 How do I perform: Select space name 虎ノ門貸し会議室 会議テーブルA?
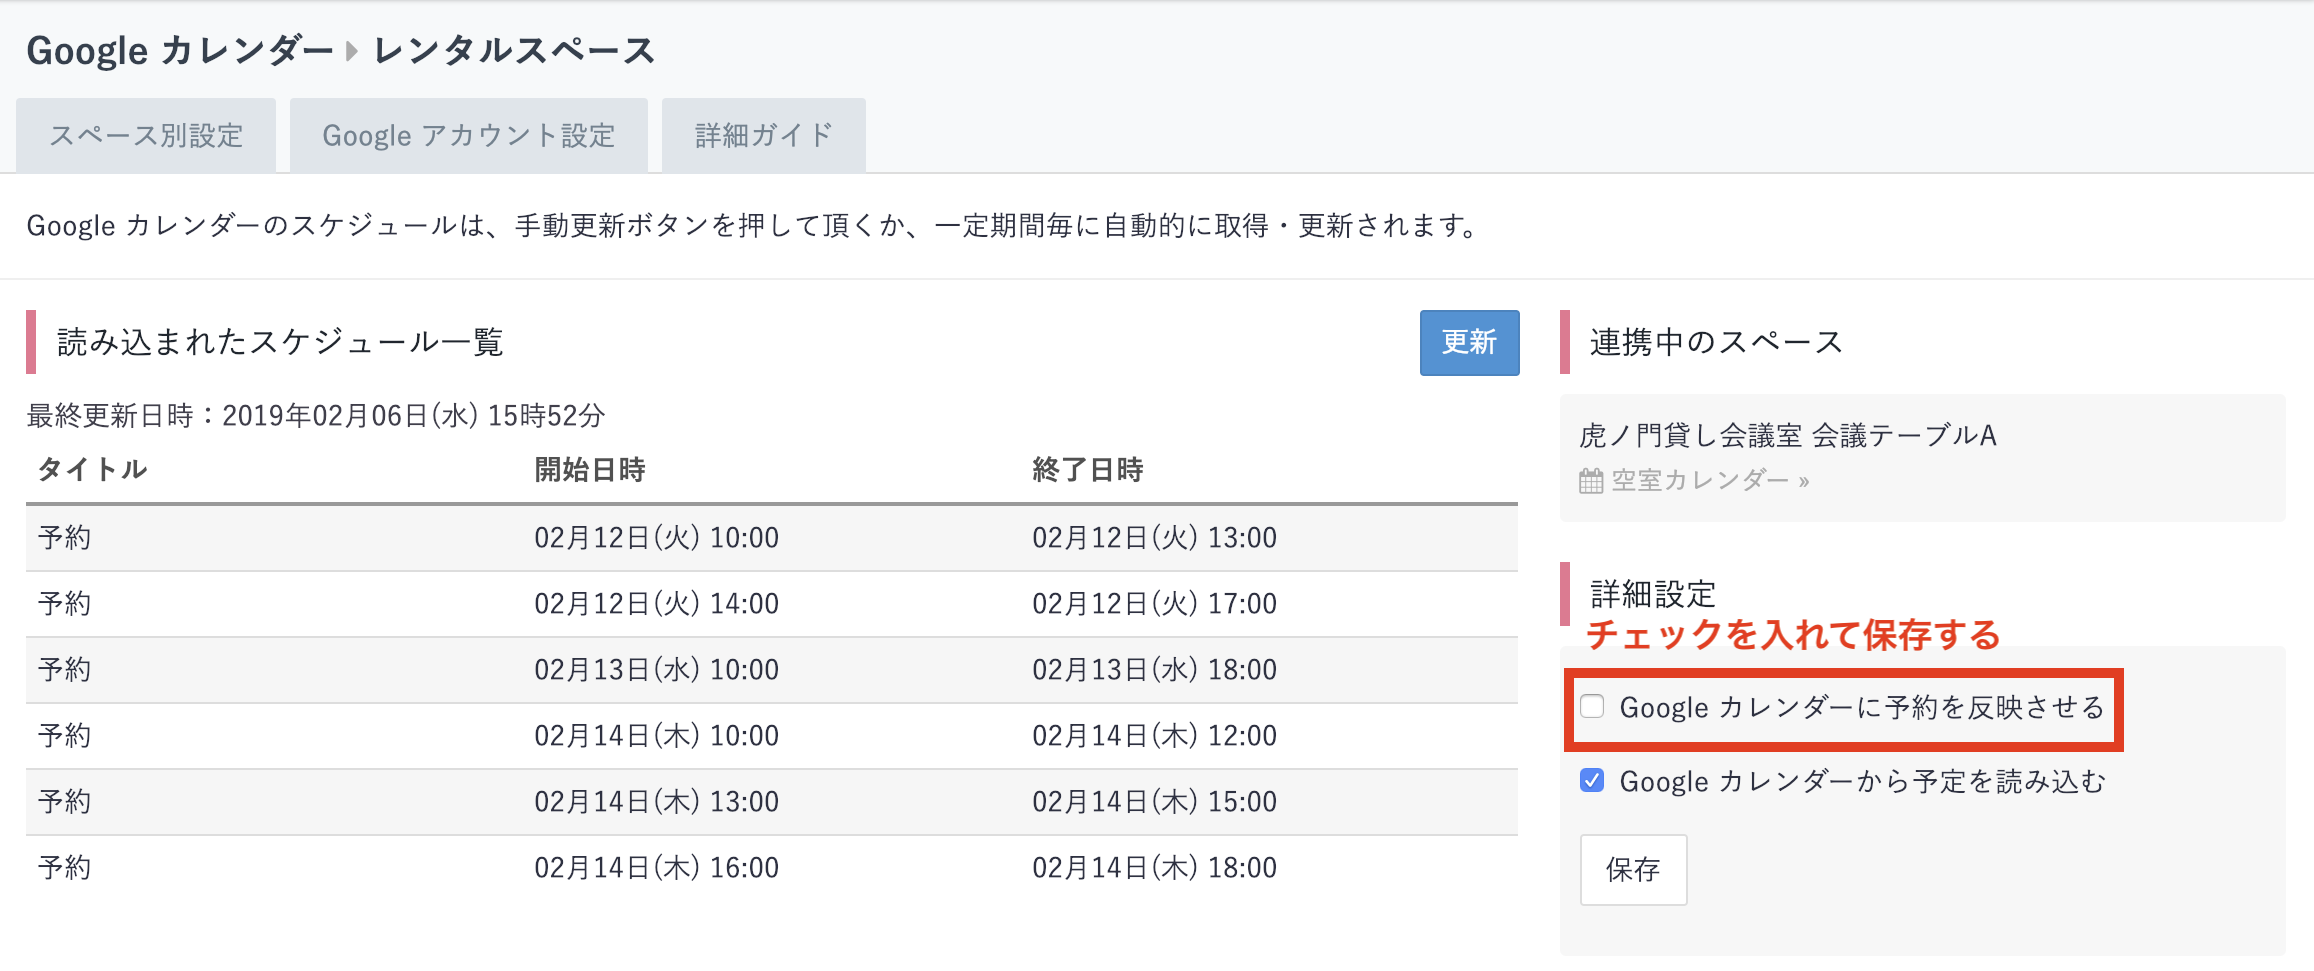(x=1788, y=435)
